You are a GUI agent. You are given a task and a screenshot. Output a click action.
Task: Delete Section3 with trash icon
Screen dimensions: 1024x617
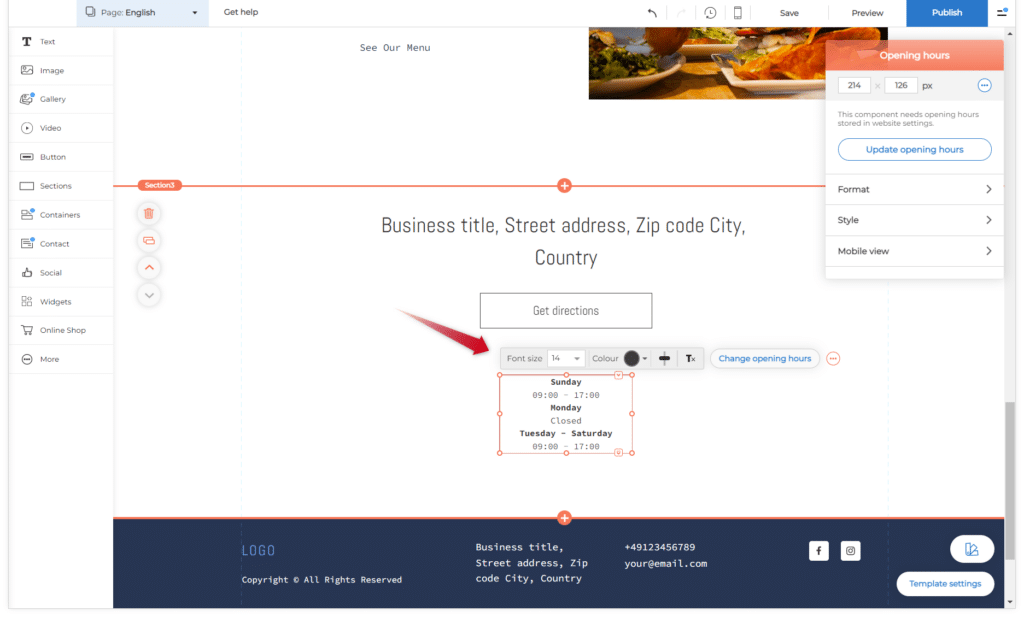149,213
